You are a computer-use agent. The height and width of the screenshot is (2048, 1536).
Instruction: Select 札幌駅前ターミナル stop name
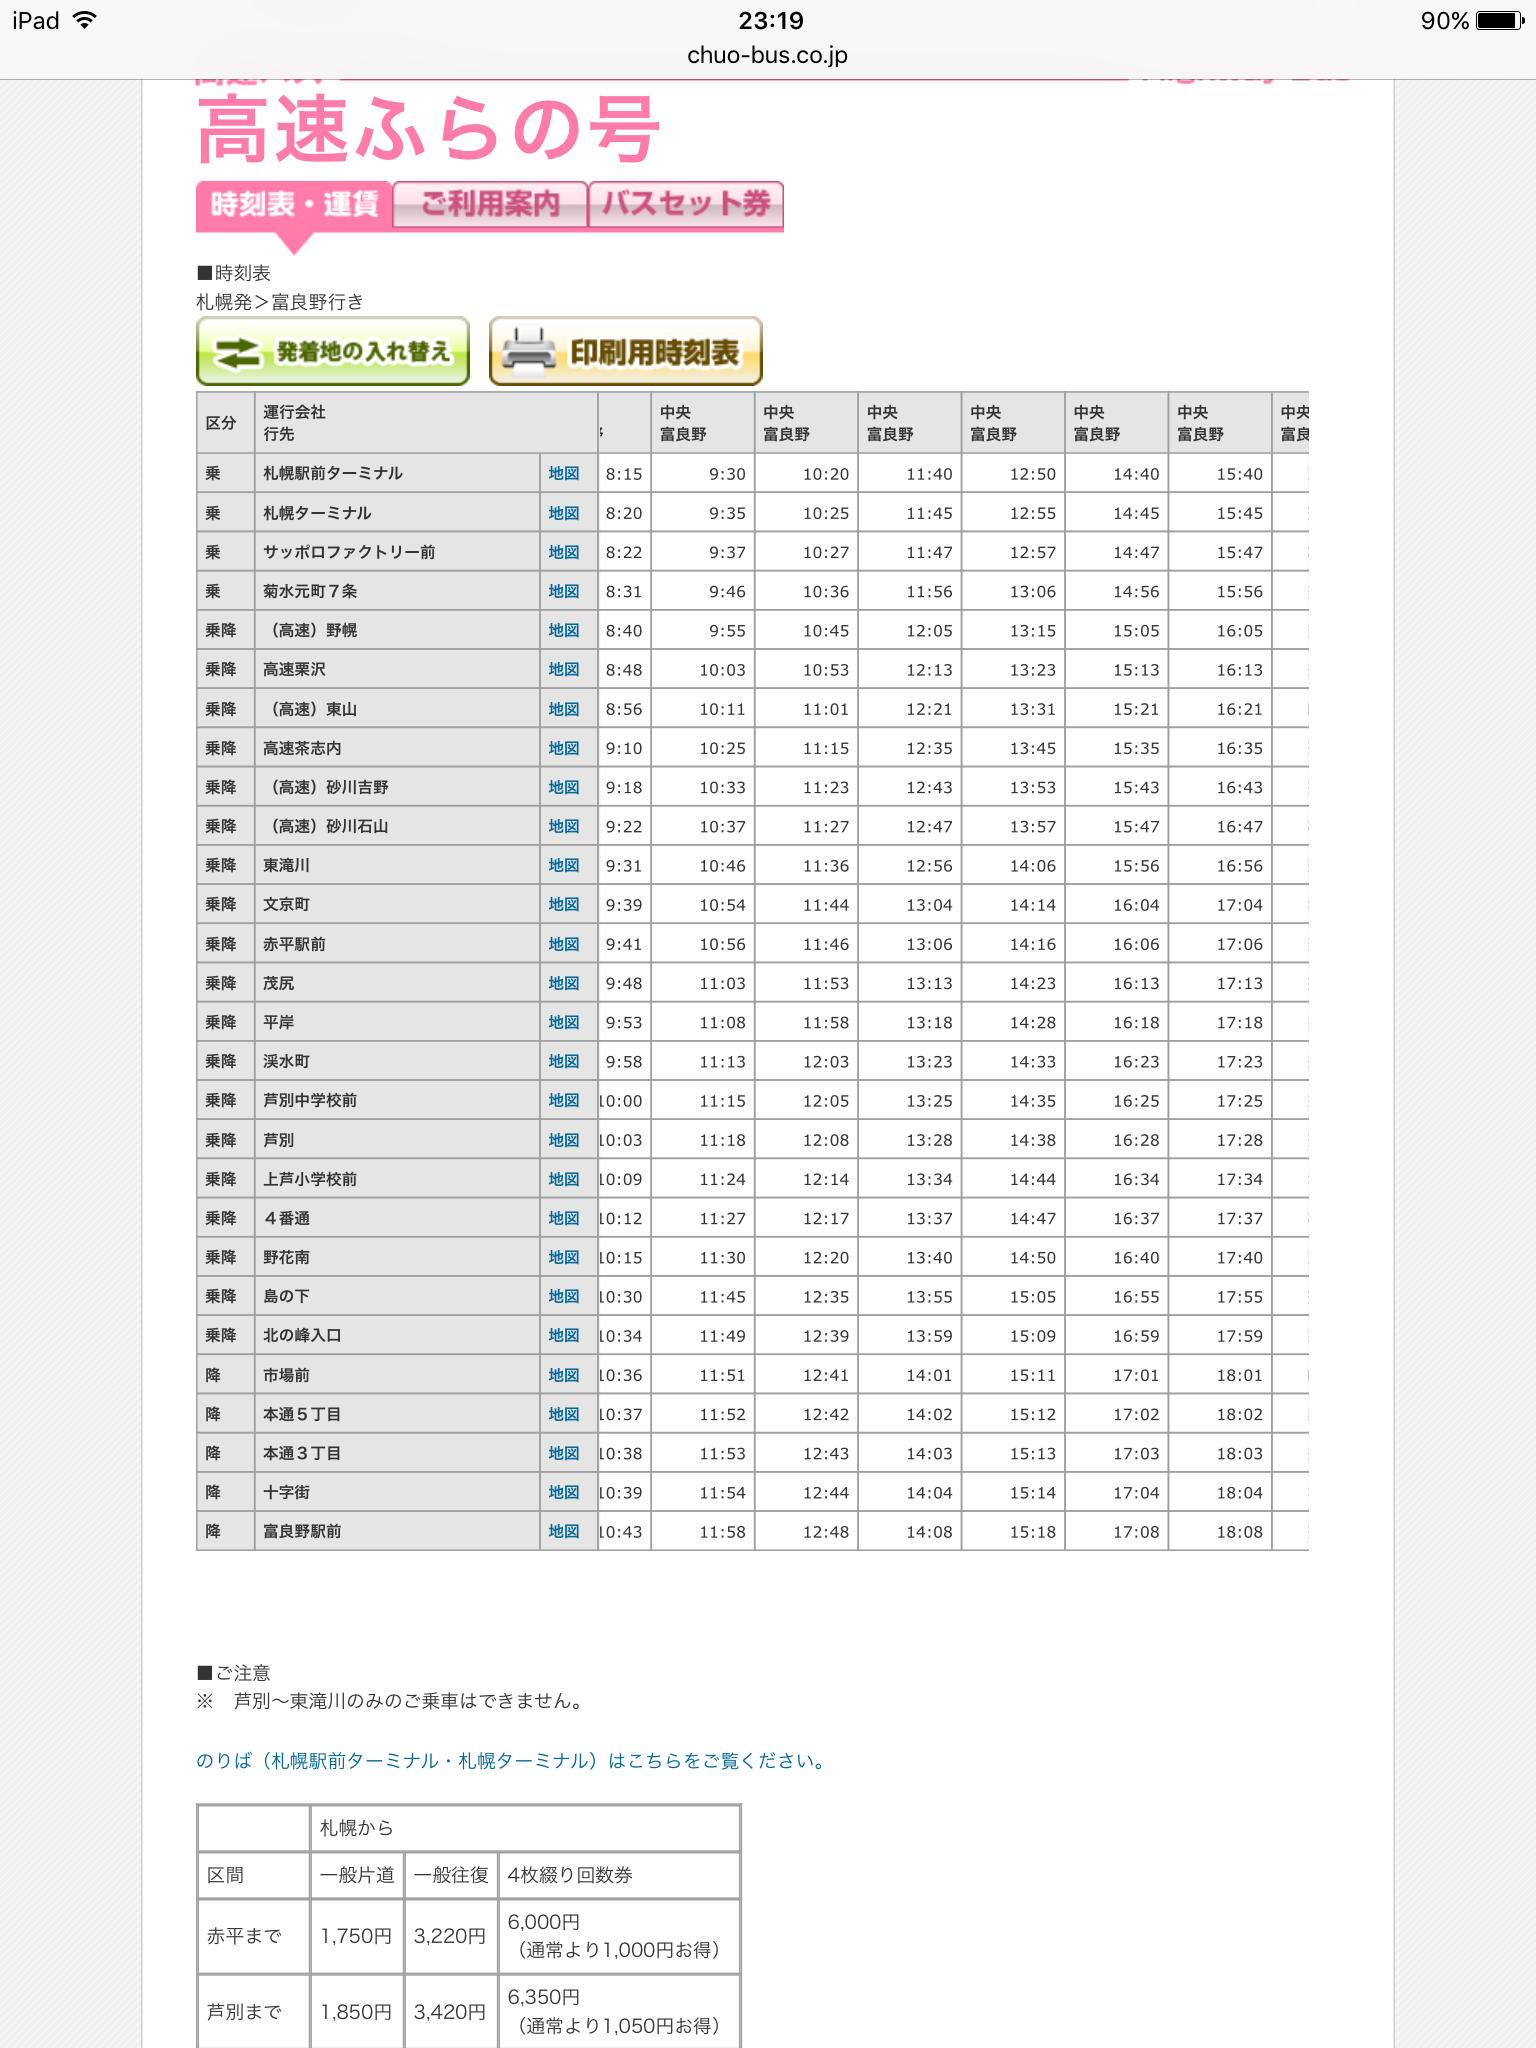[x=332, y=474]
